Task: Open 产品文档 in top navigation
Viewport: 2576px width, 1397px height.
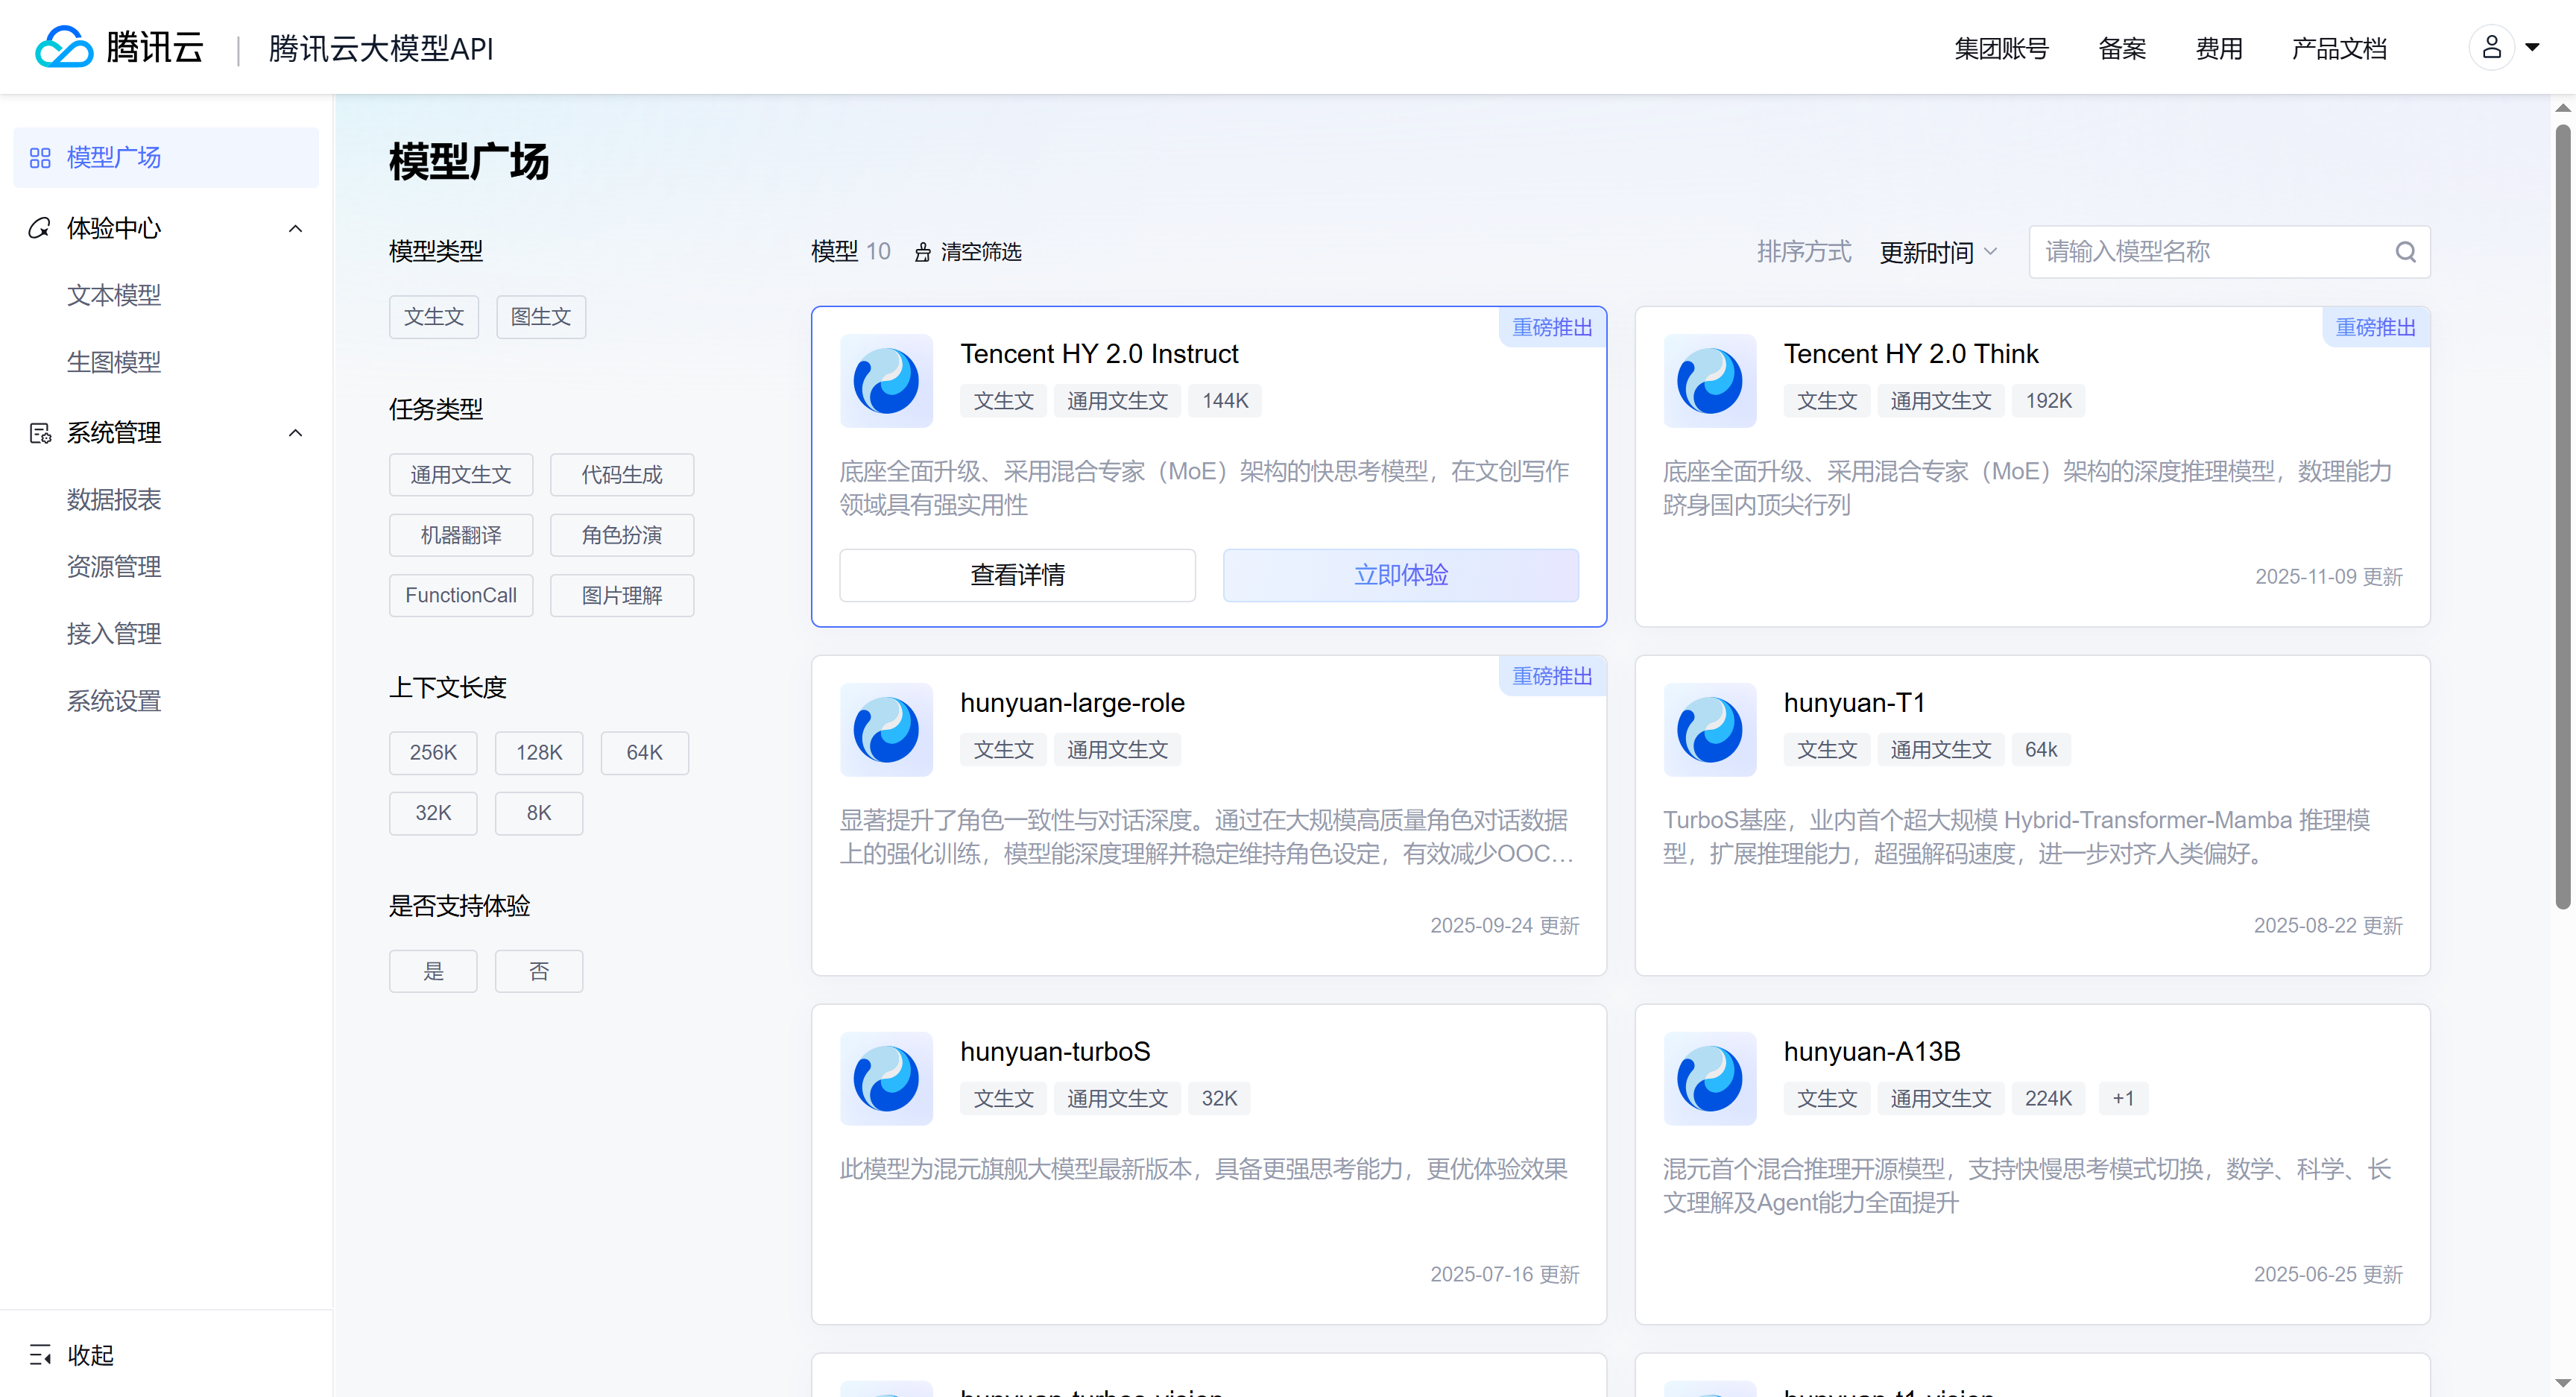Action: click(2338, 48)
